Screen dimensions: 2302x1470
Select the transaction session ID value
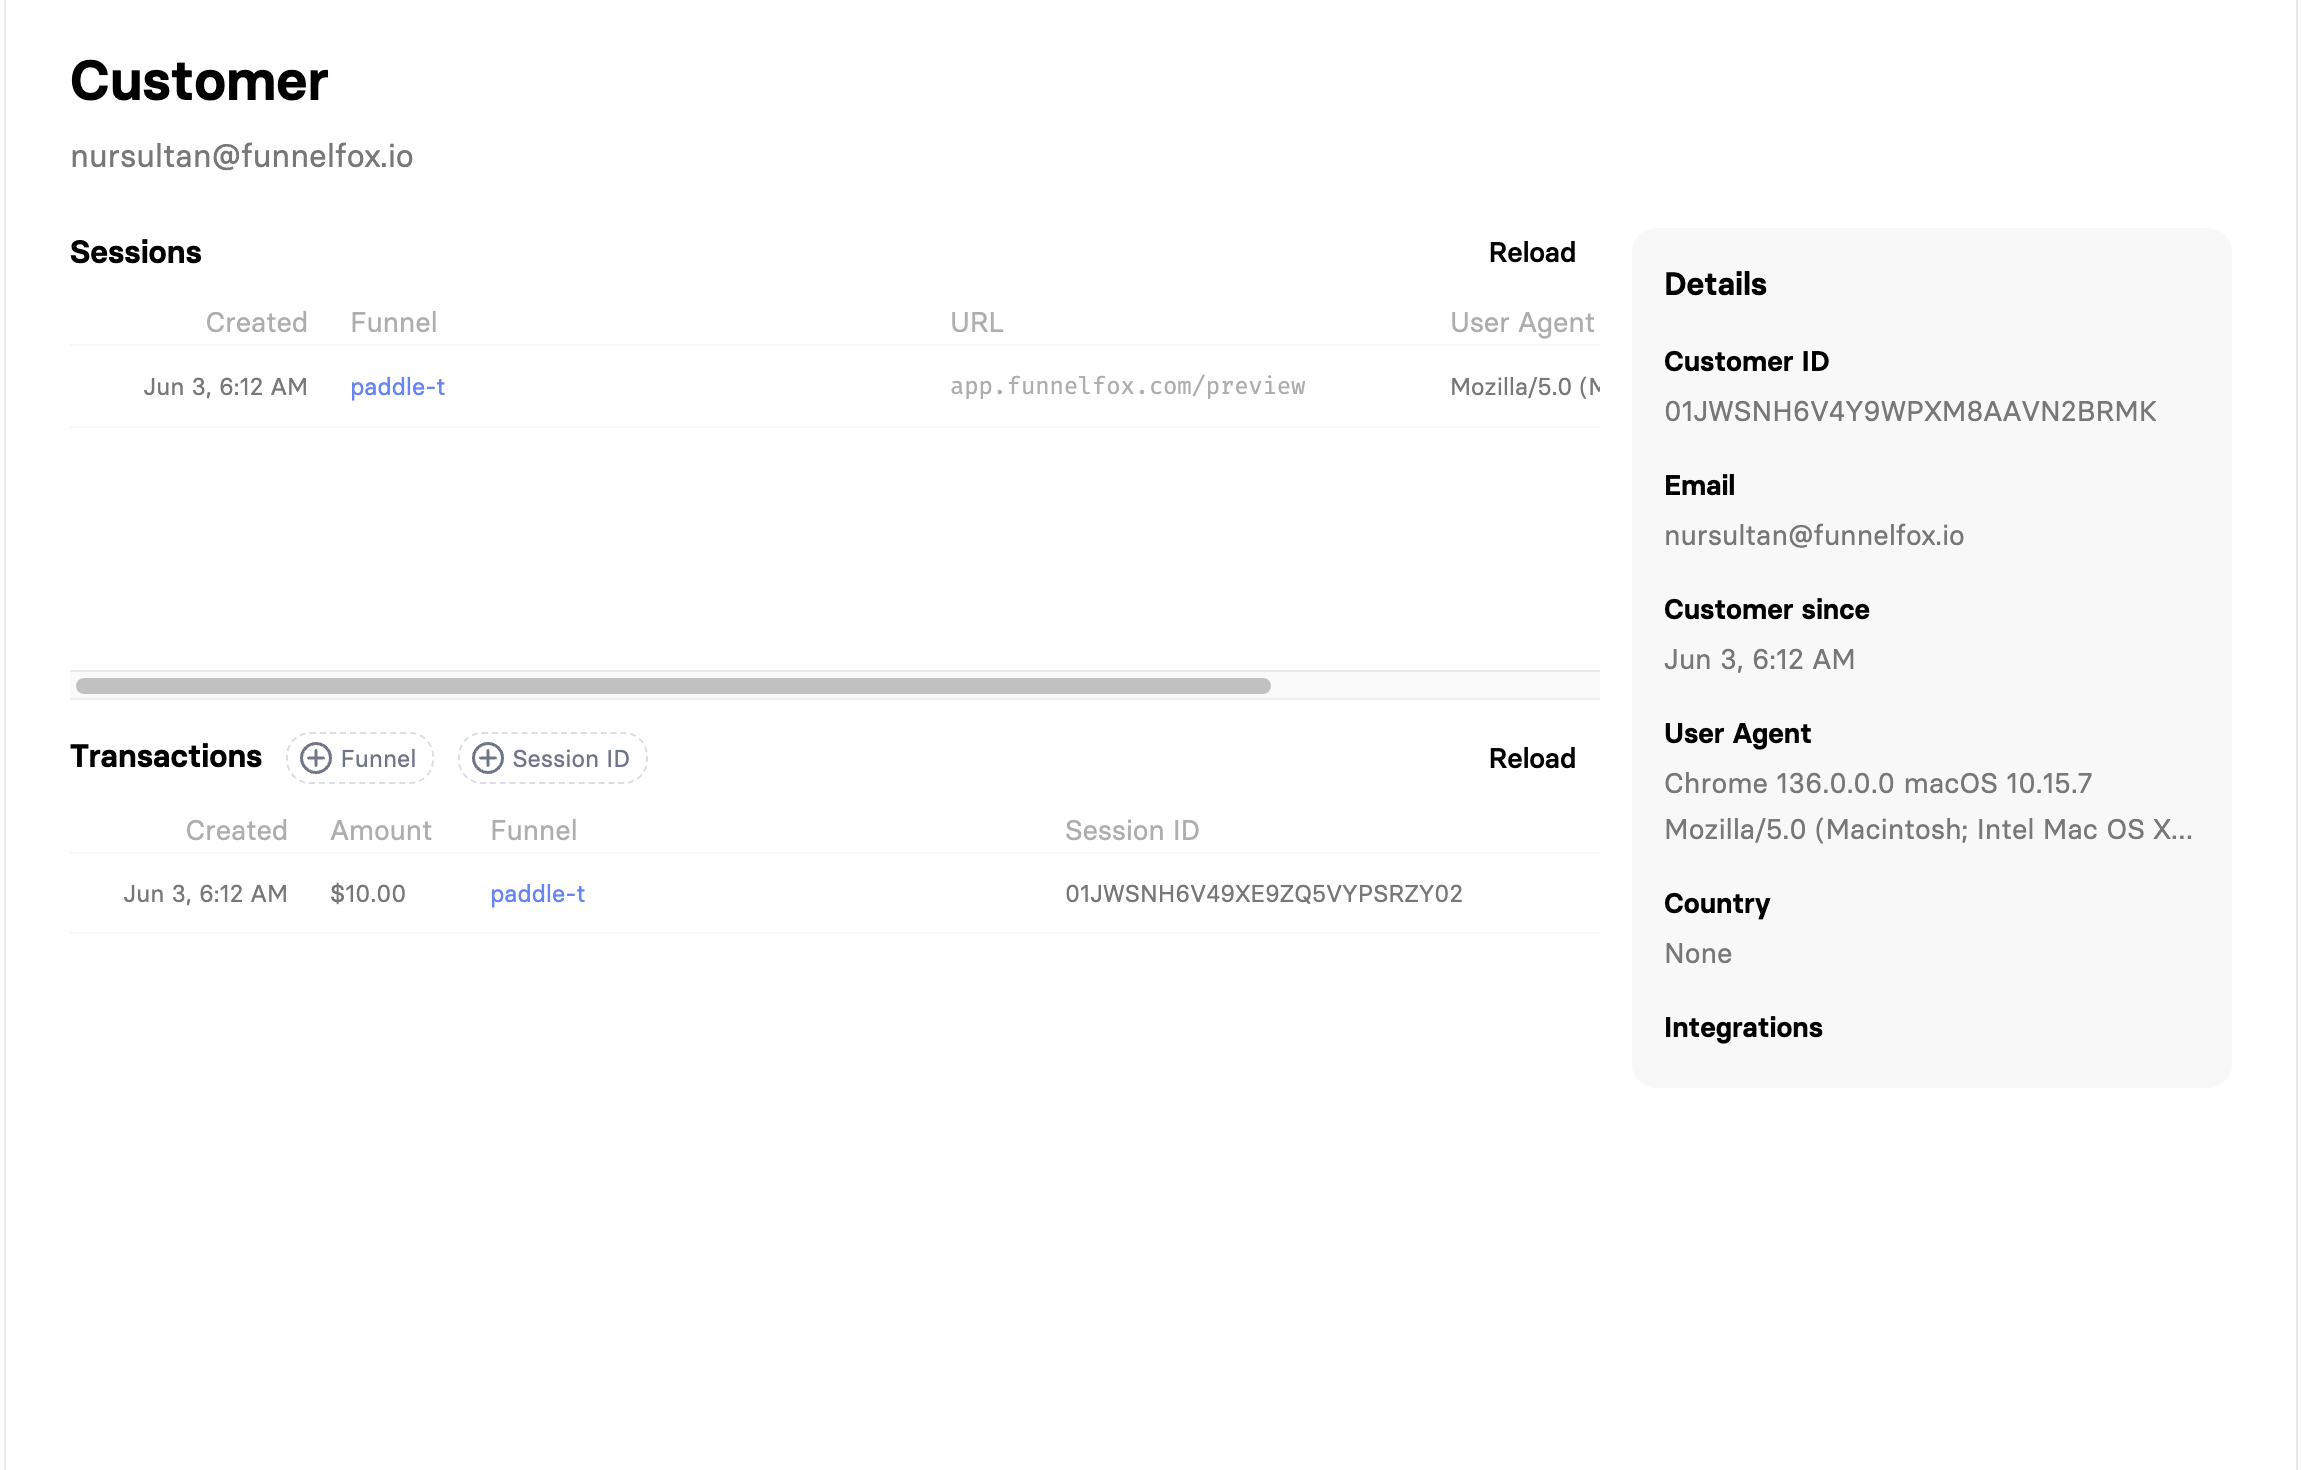tap(1264, 894)
